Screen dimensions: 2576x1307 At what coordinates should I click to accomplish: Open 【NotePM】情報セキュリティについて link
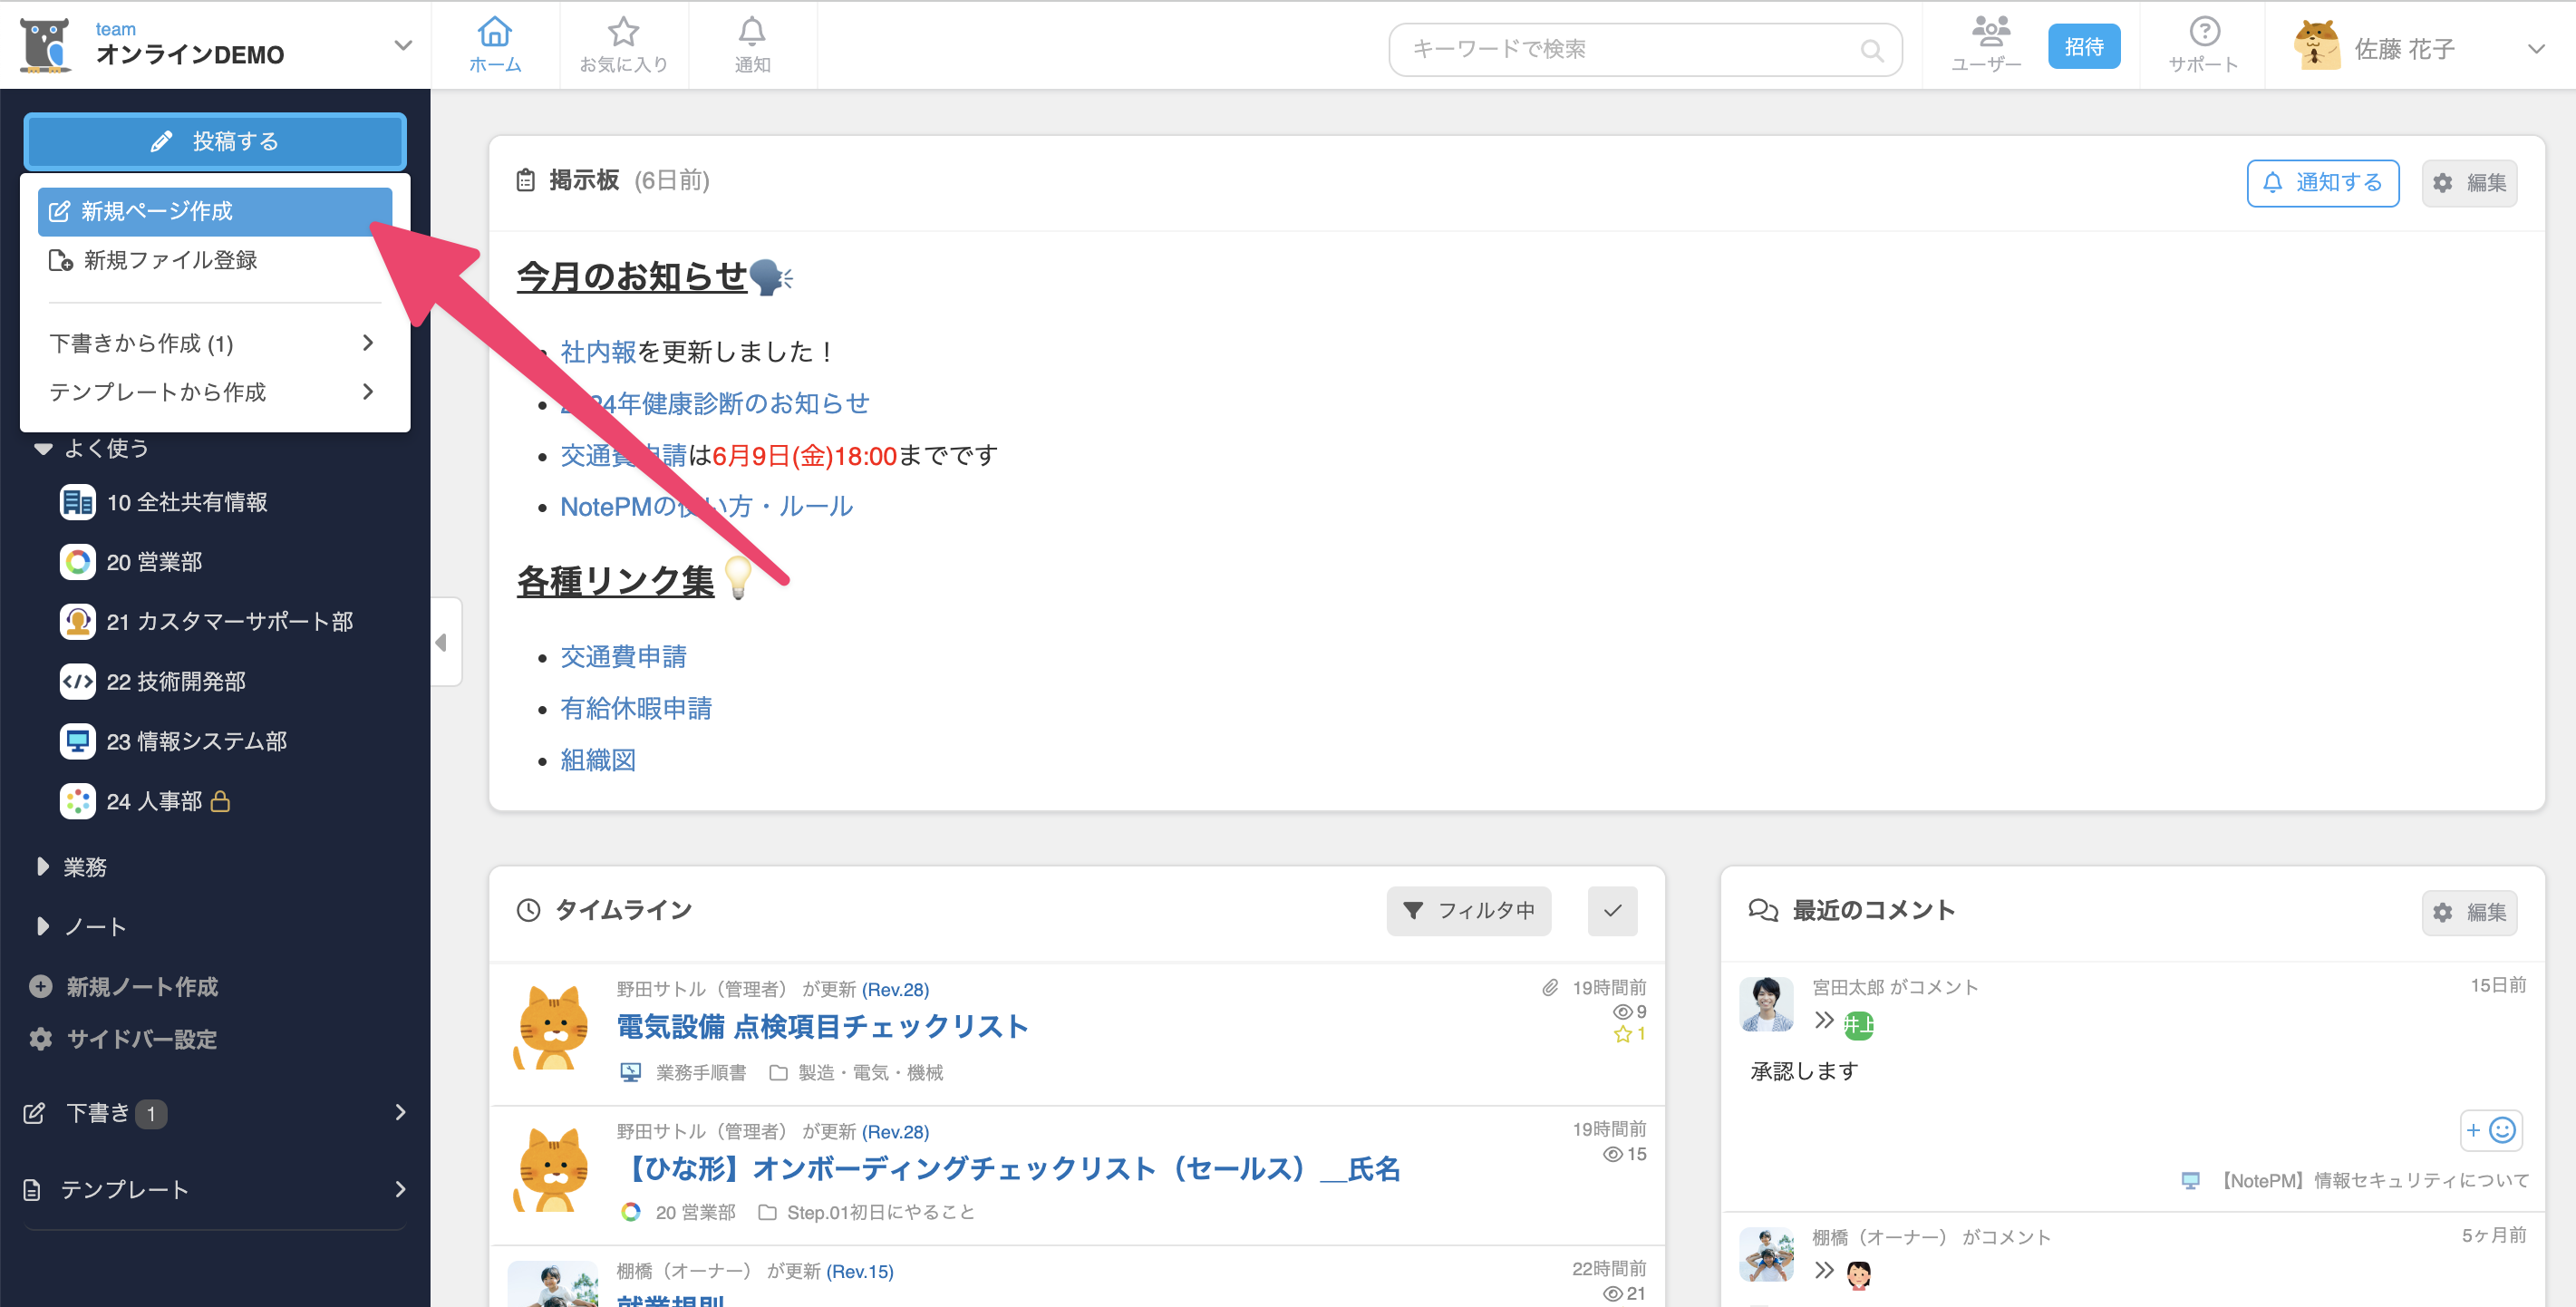pyautogui.click(x=2372, y=1181)
